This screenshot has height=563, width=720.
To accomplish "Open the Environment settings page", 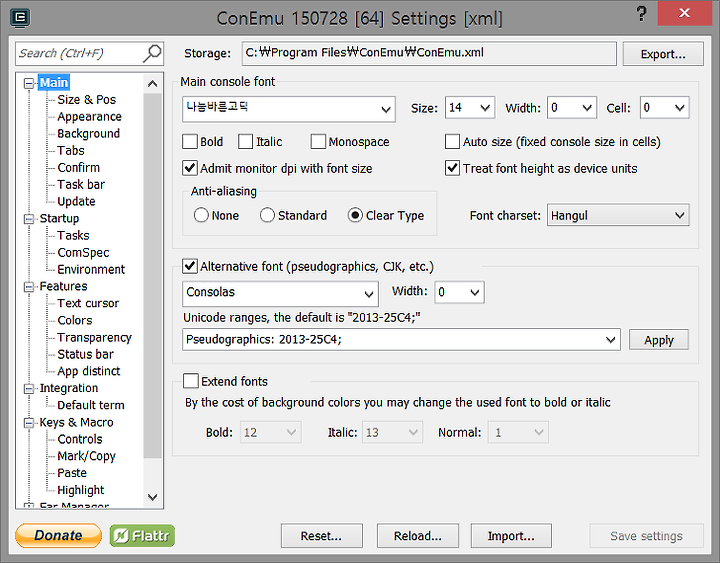I will click(91, 270).
